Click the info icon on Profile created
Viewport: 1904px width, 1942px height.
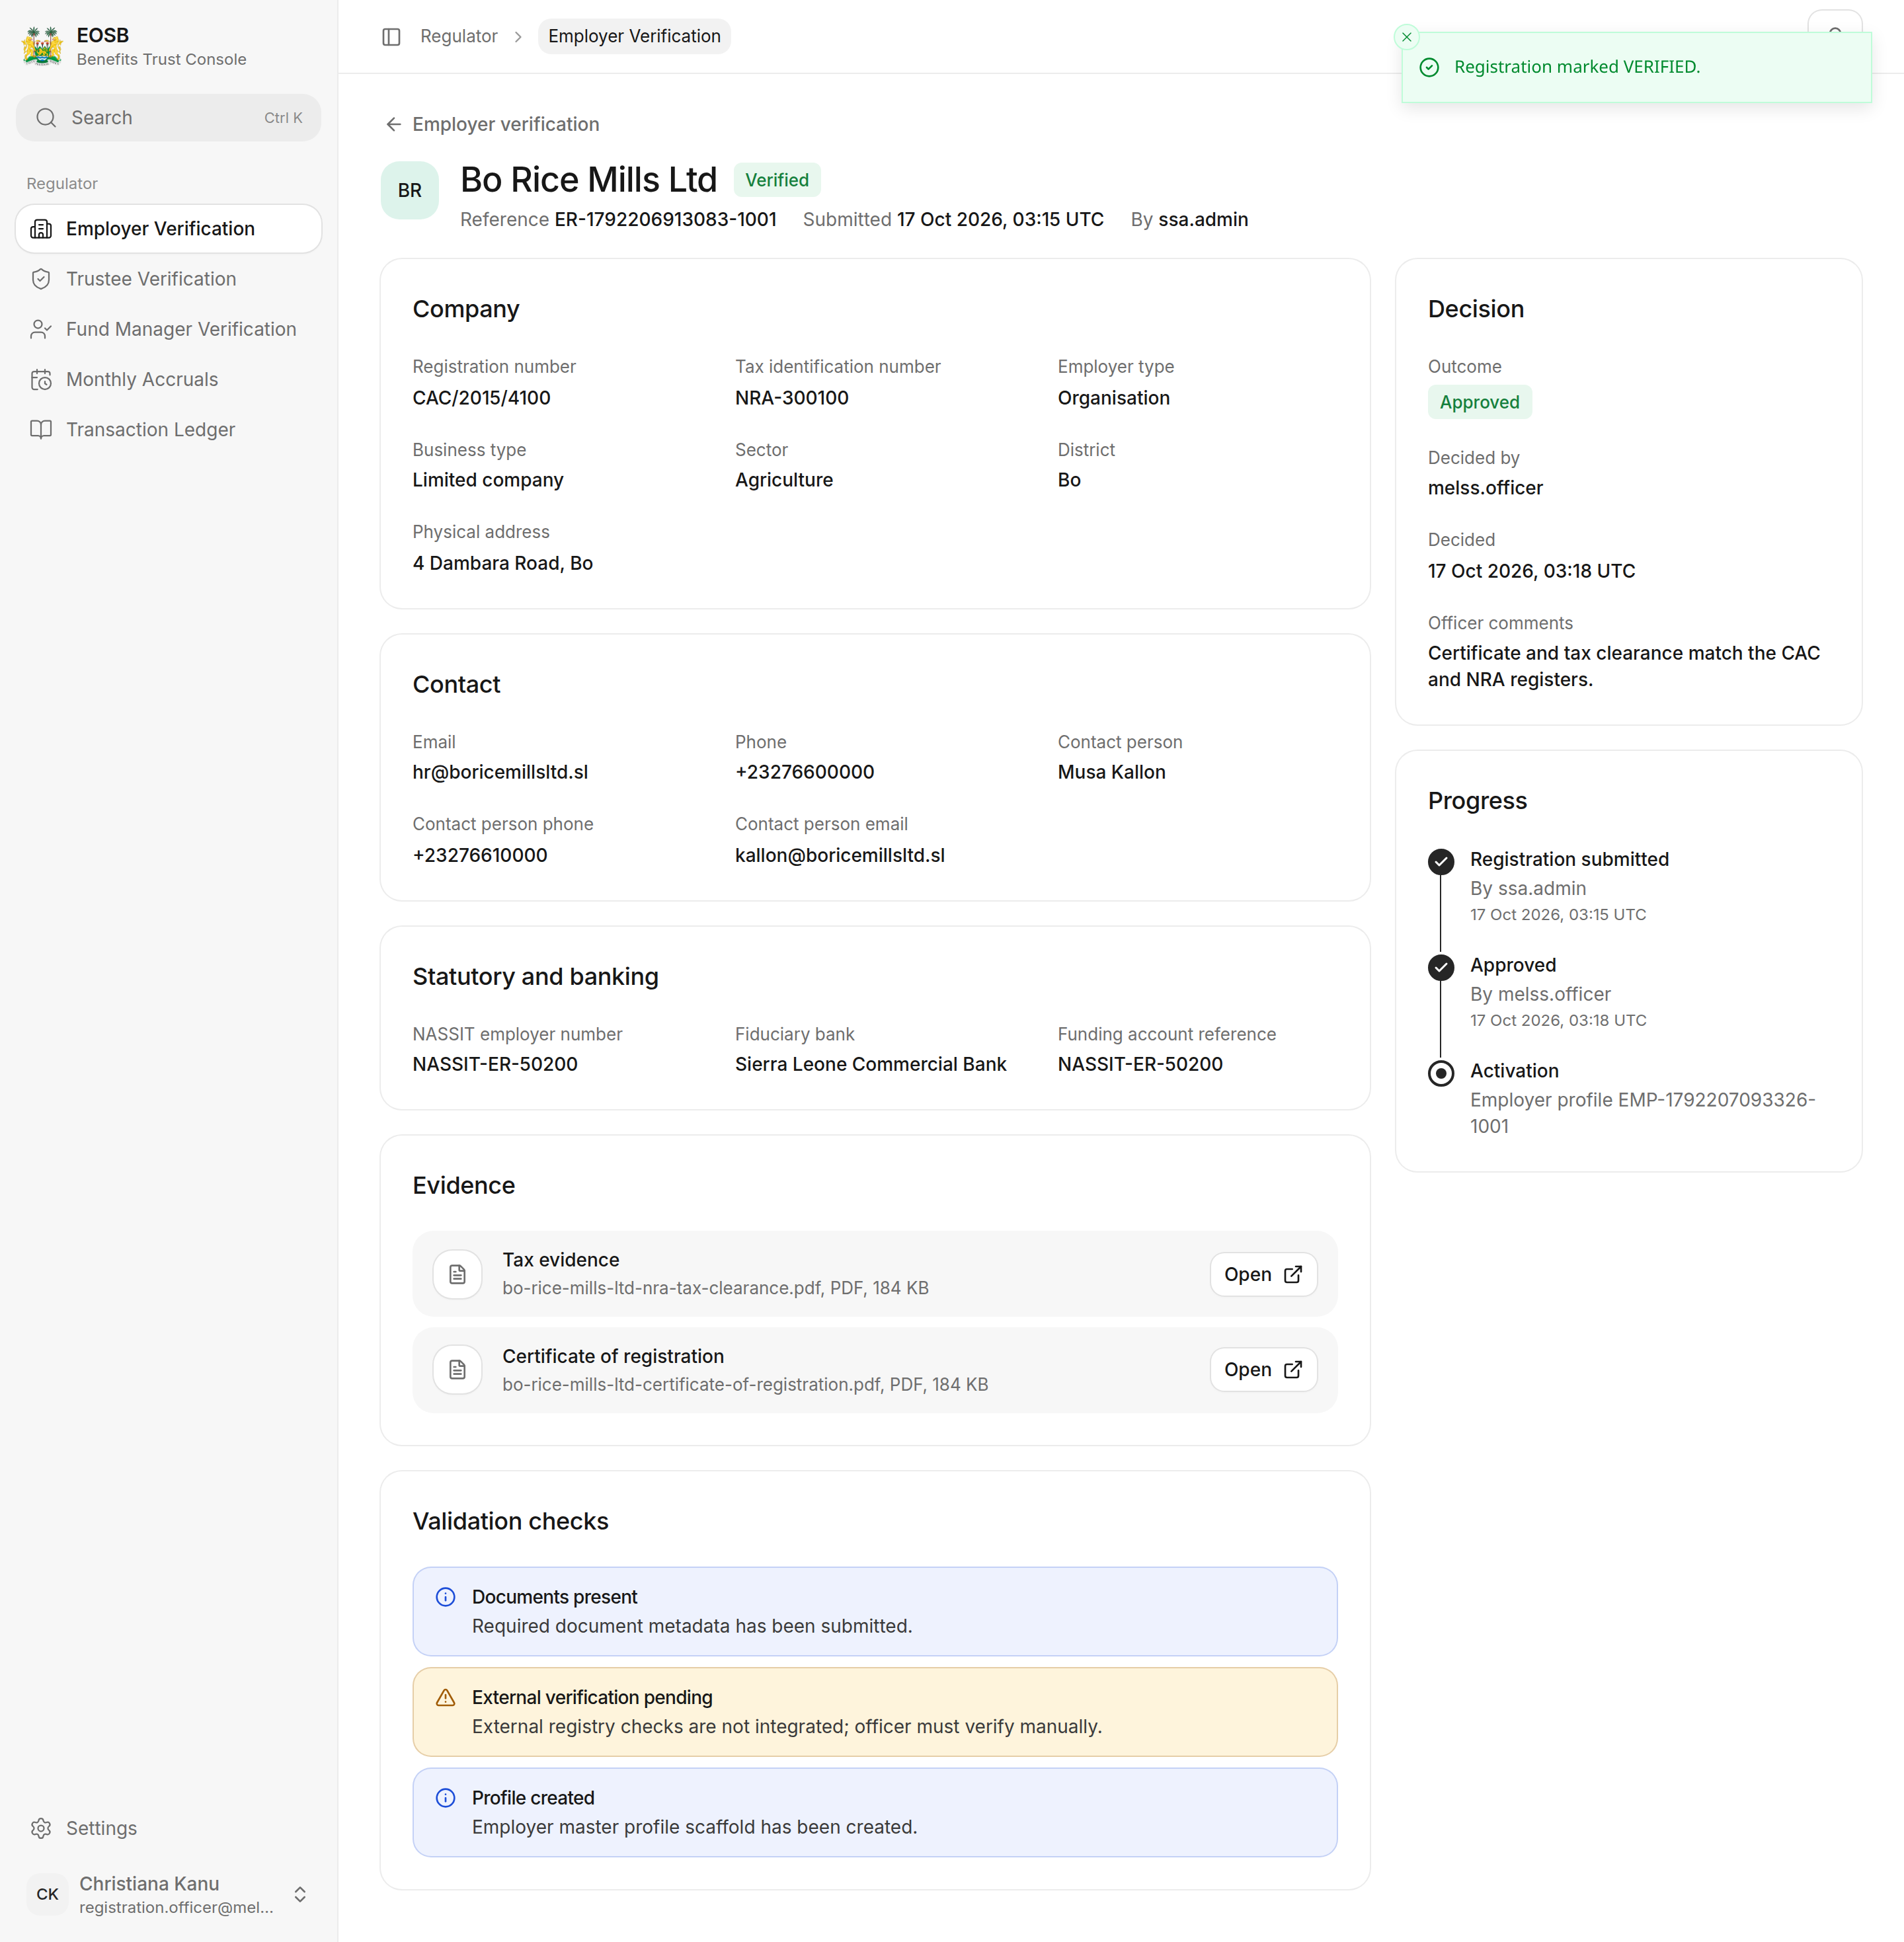[x=446, y=1798]
